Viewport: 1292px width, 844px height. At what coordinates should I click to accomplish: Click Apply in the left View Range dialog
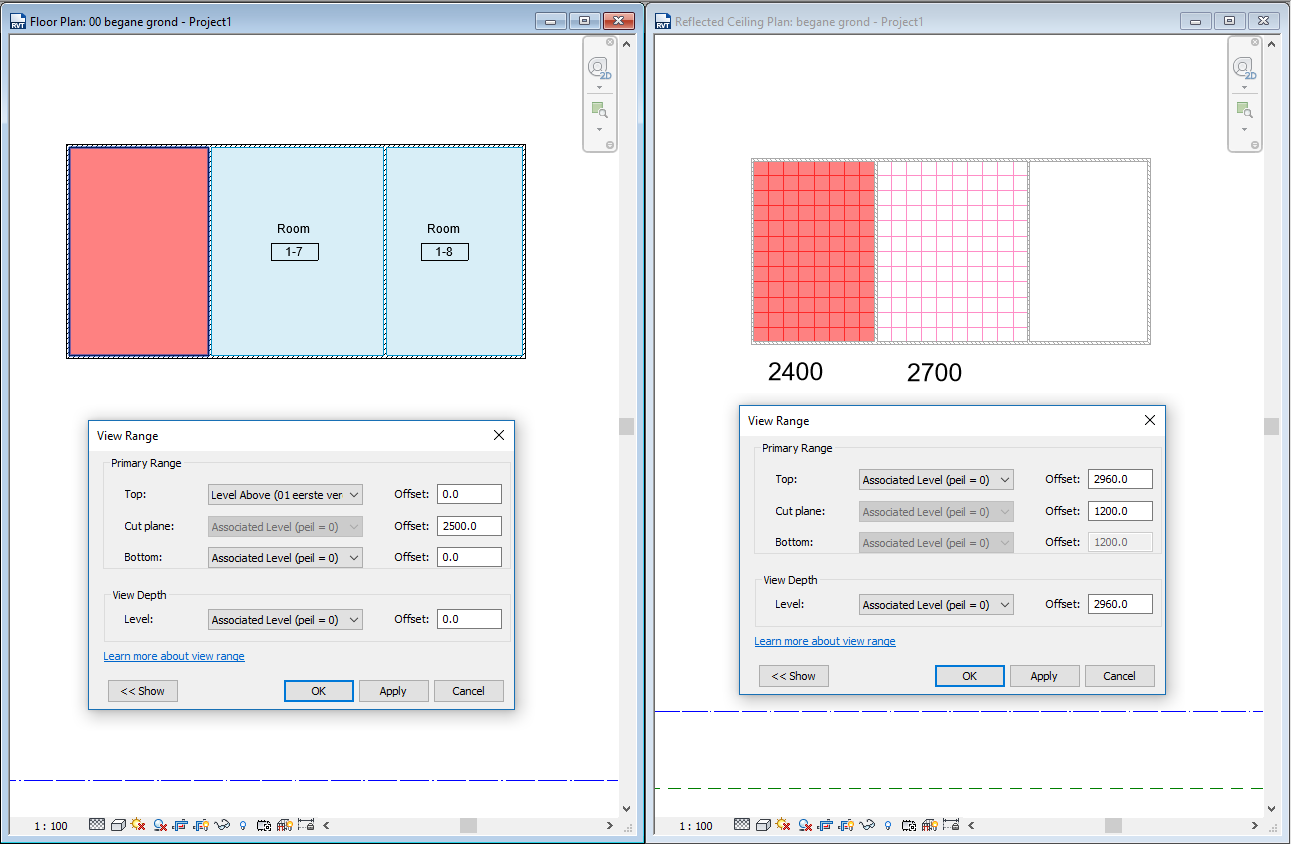click(394, 691)
